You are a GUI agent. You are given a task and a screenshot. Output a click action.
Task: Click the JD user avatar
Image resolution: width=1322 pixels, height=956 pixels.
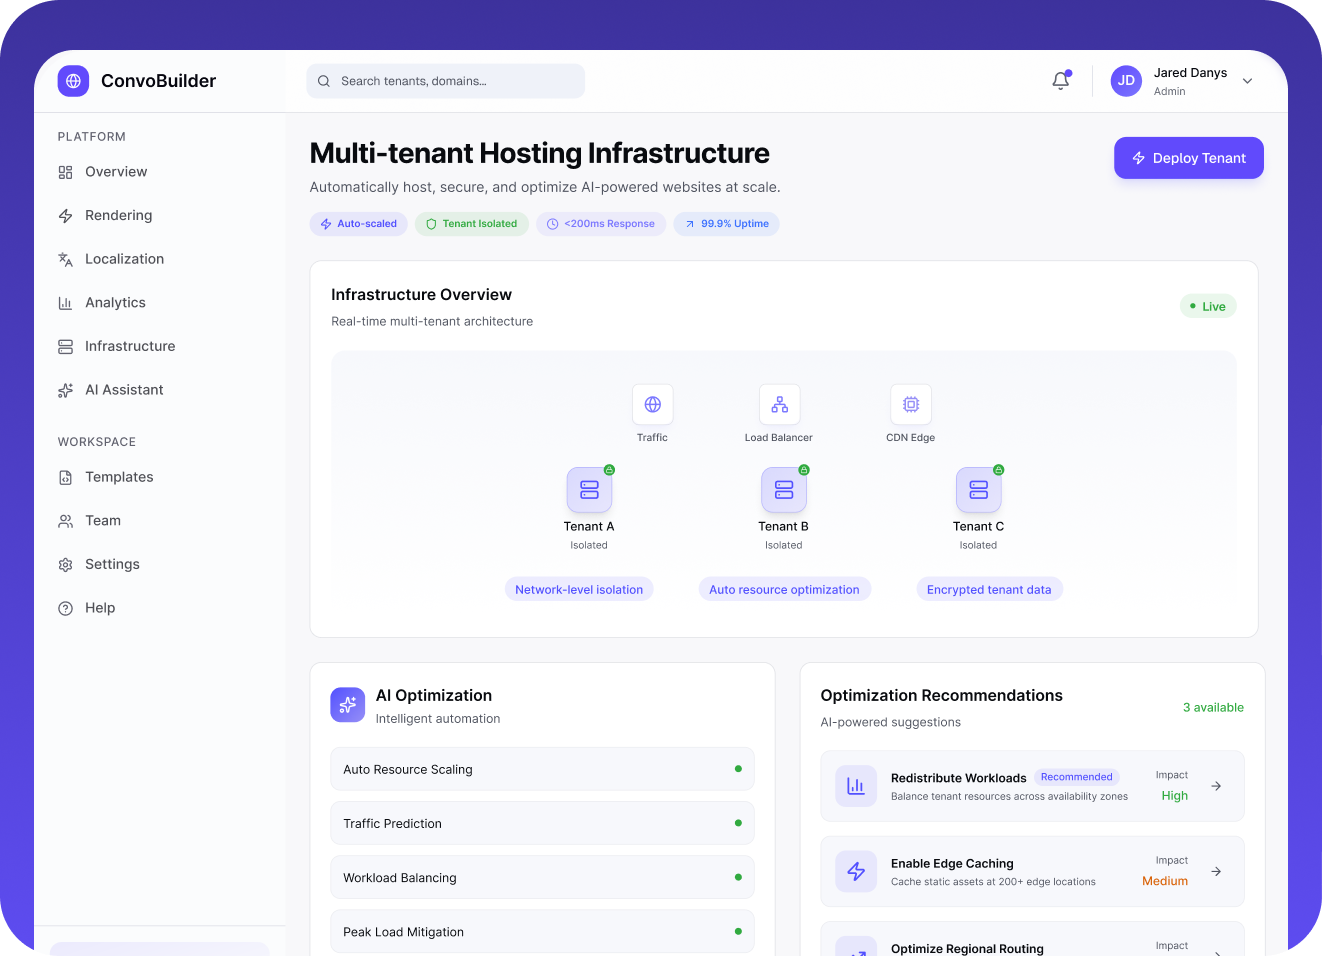point(1126,81)
